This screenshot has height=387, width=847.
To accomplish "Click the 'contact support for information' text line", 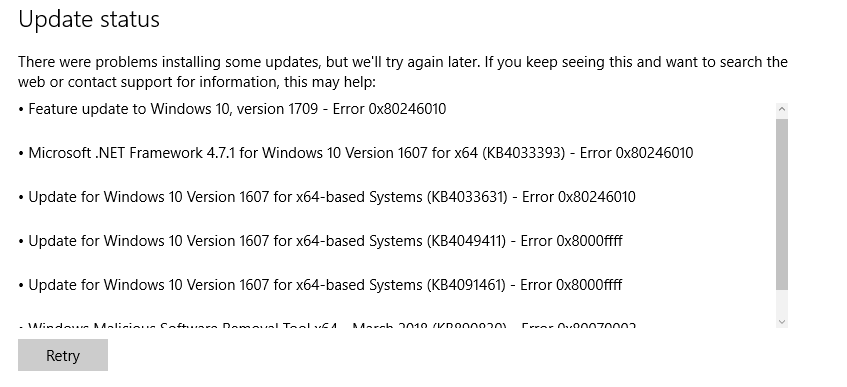I will pos(196,82).
